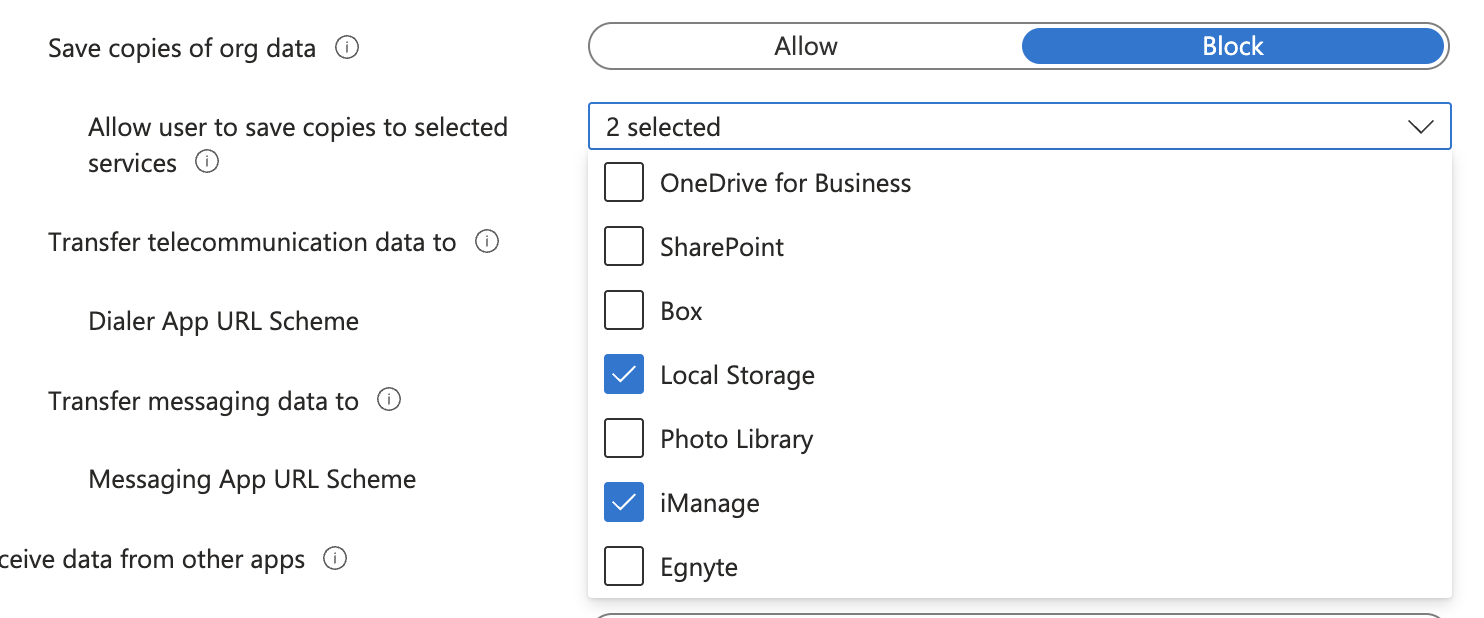Viewport: 1484px width, 618px height.
Task: Click info icon next to selected services label
Action: [207, 162]
